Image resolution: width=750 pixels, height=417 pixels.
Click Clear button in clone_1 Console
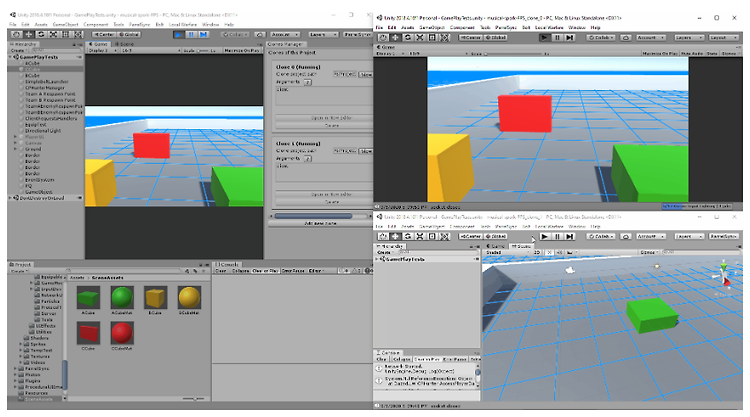[382, 359]
